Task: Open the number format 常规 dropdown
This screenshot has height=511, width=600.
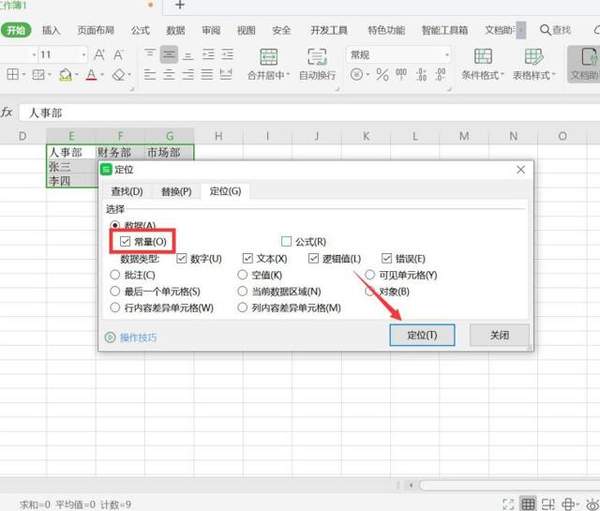Action: coord(447,55)
